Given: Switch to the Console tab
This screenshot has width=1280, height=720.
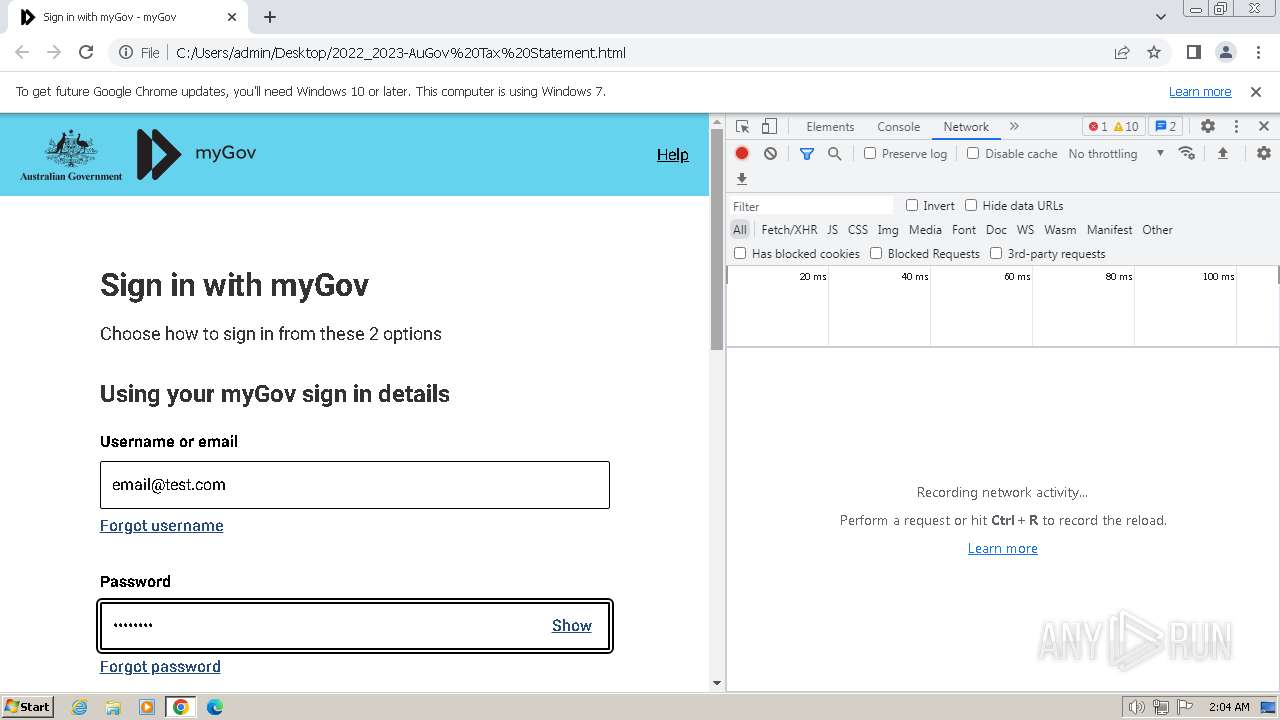Looking at the screenshot, I should pyautogui.click(x=898, y=126).
